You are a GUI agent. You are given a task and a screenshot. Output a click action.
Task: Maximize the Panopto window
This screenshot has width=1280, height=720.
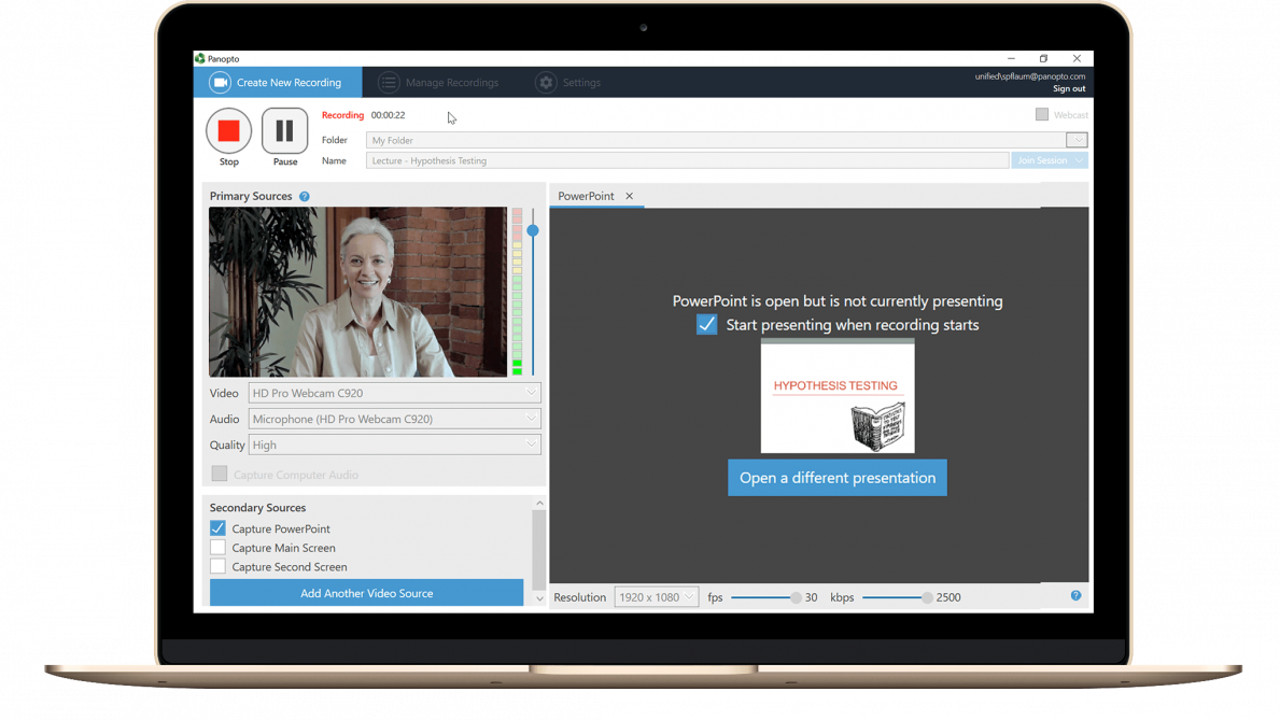[x=1043, y=59]
